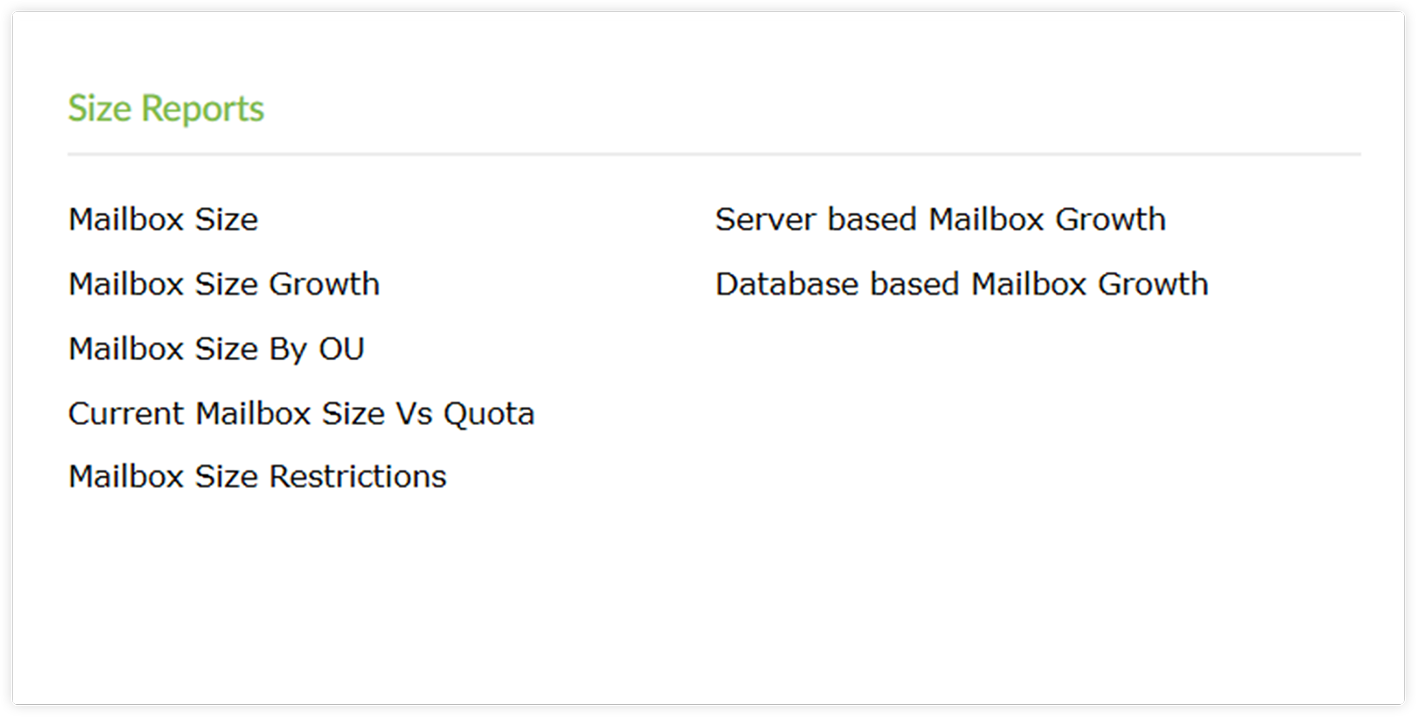Select Mailbox Size By OU report
The image size is (1416, 717).
pos(216,349)
